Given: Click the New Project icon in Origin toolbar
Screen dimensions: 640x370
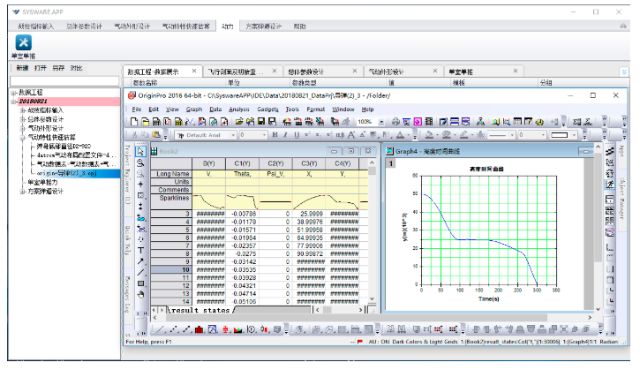Looking at the screenshot, I should [134, 121].
